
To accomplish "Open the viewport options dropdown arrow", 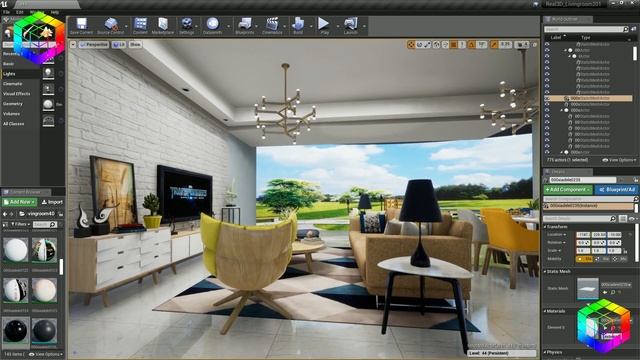I will coord(73,44).
